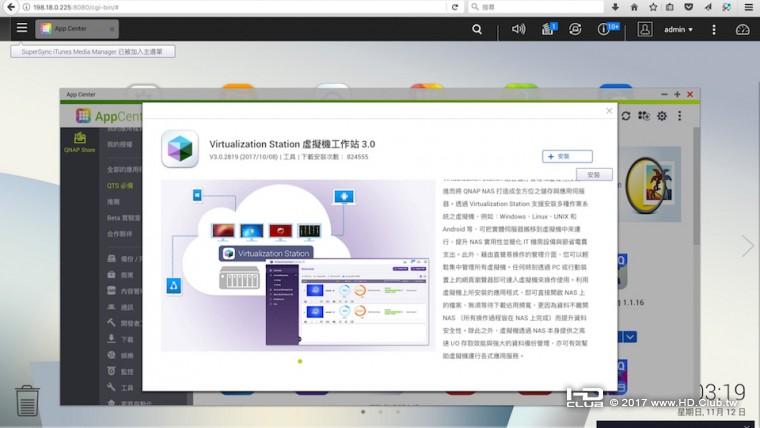
Task: Close the Virtualization Station details dialog
Action: pos(609,111)
